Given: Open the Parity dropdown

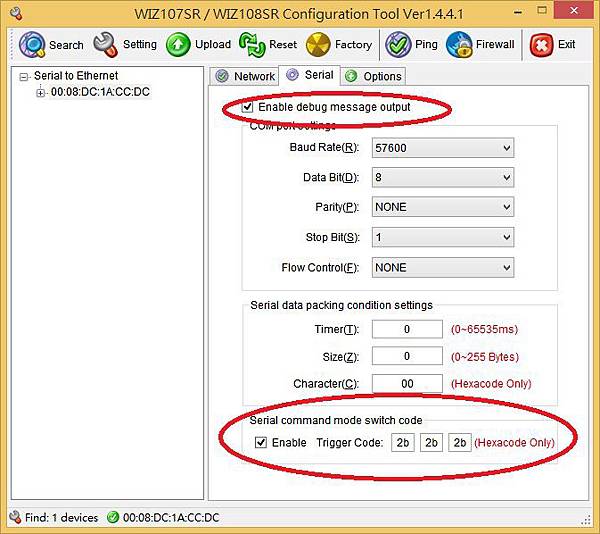Looking at the screenshot, I should click(443, 207).
